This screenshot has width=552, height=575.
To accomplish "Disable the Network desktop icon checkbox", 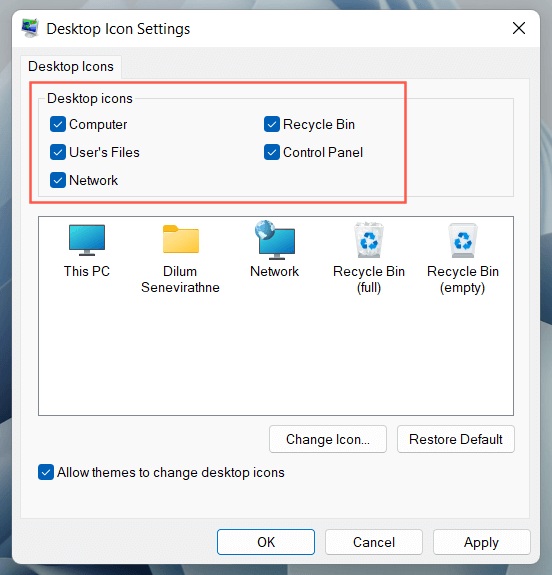I will pos(58,180).
